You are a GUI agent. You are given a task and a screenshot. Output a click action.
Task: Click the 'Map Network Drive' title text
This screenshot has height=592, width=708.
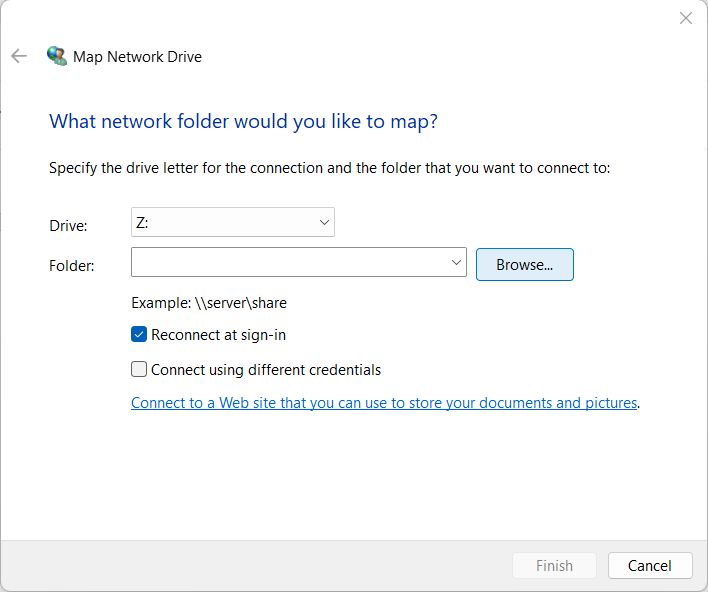click(x=137, y=57)
